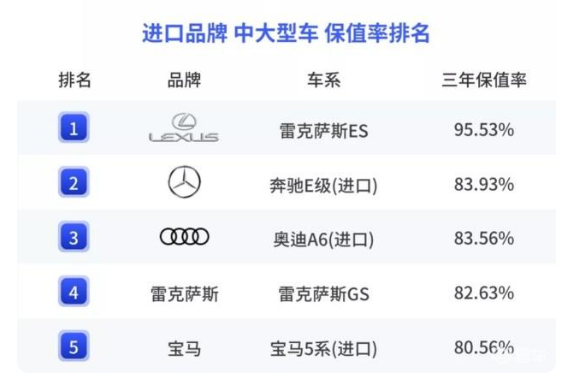Viewport: 582px width, 376px height.
Task: Select the rank 3 badge
Action: tap(73, 236)
